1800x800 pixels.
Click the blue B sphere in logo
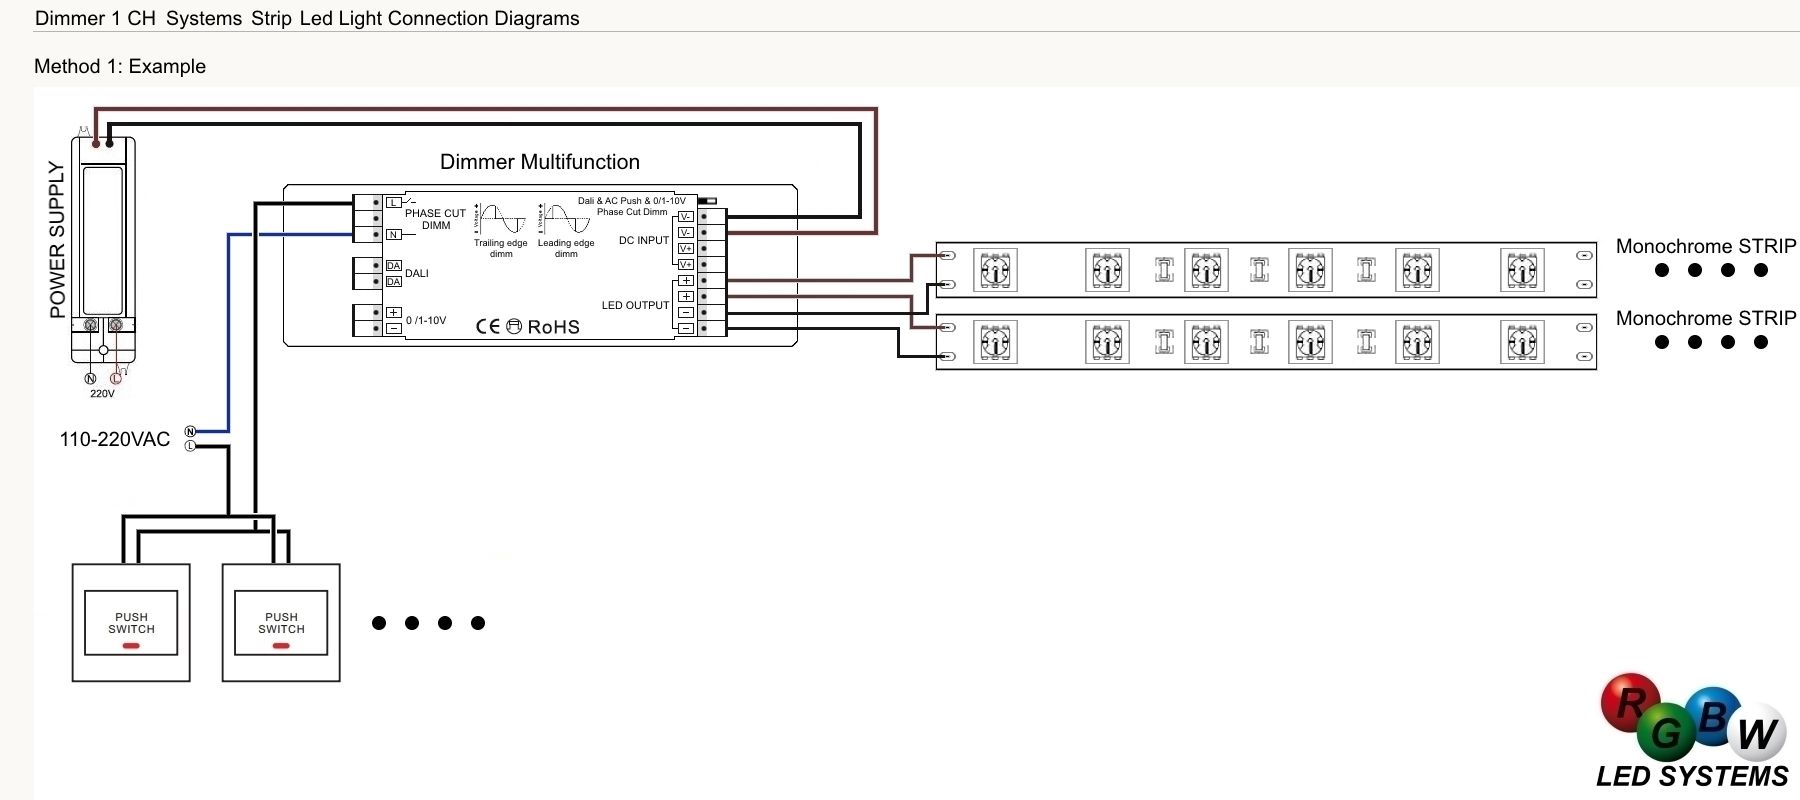click(1711, 716)
